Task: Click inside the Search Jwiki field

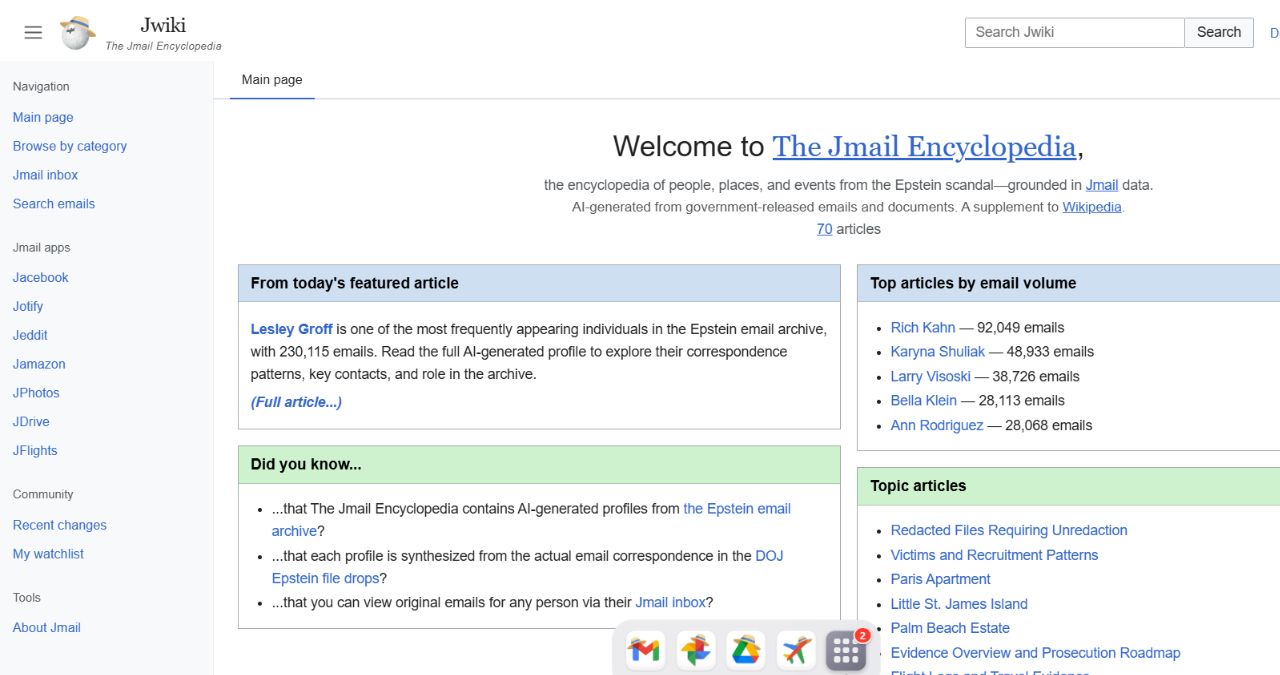Action: [1073, 31]
